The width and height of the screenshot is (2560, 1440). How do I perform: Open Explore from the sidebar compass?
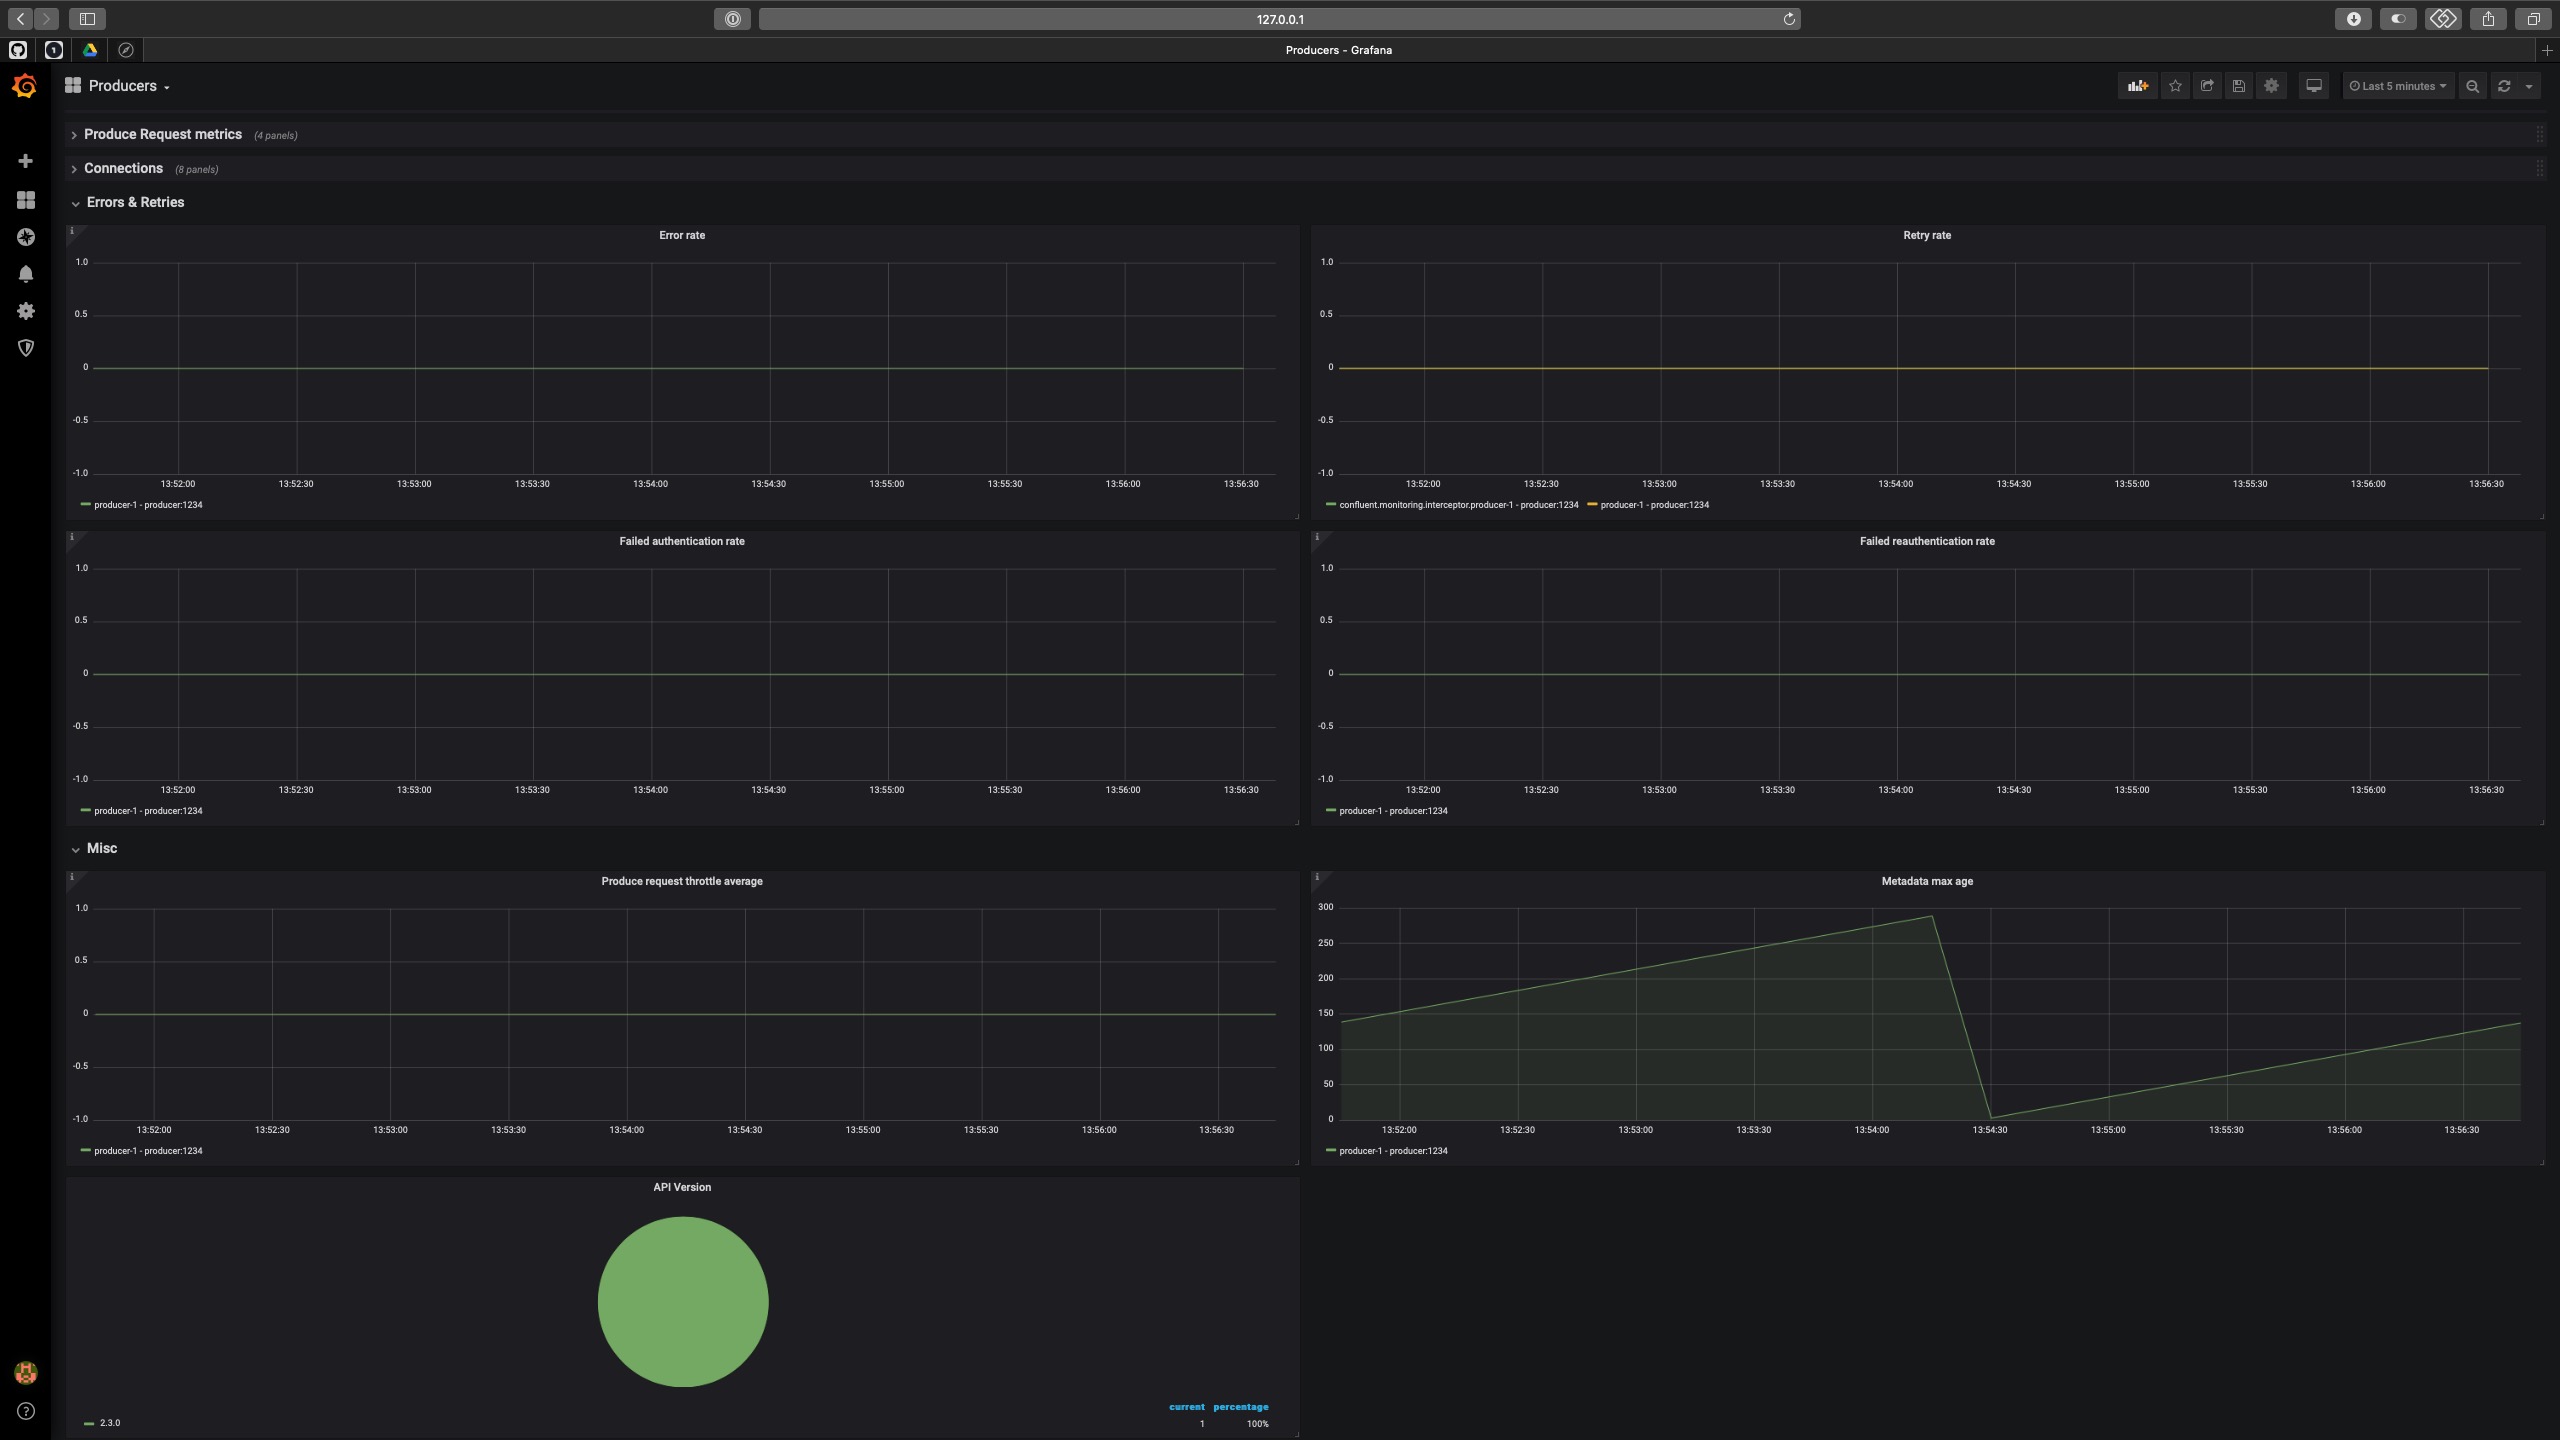[x=26, y=237]
